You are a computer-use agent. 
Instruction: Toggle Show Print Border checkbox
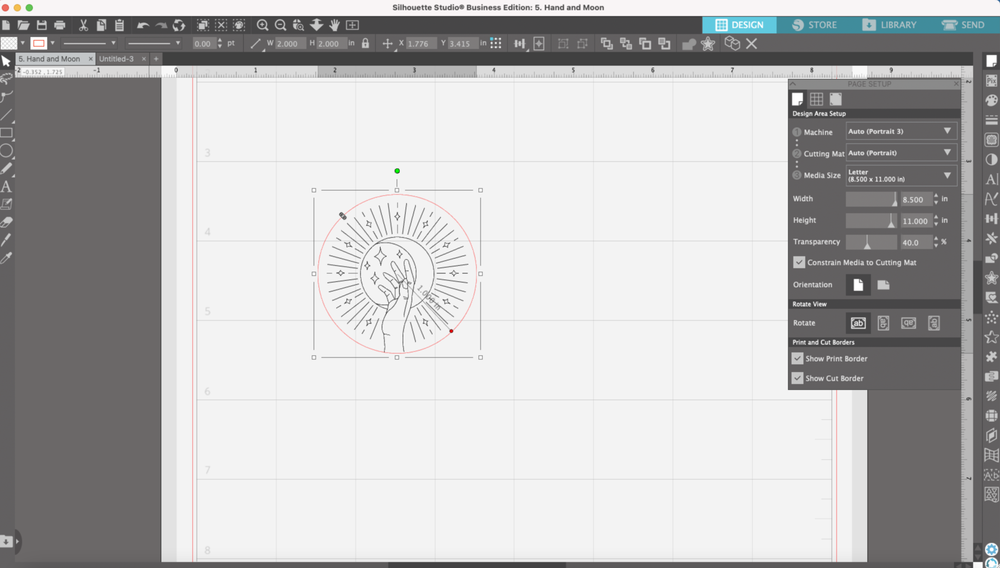(x=797, y=358)
